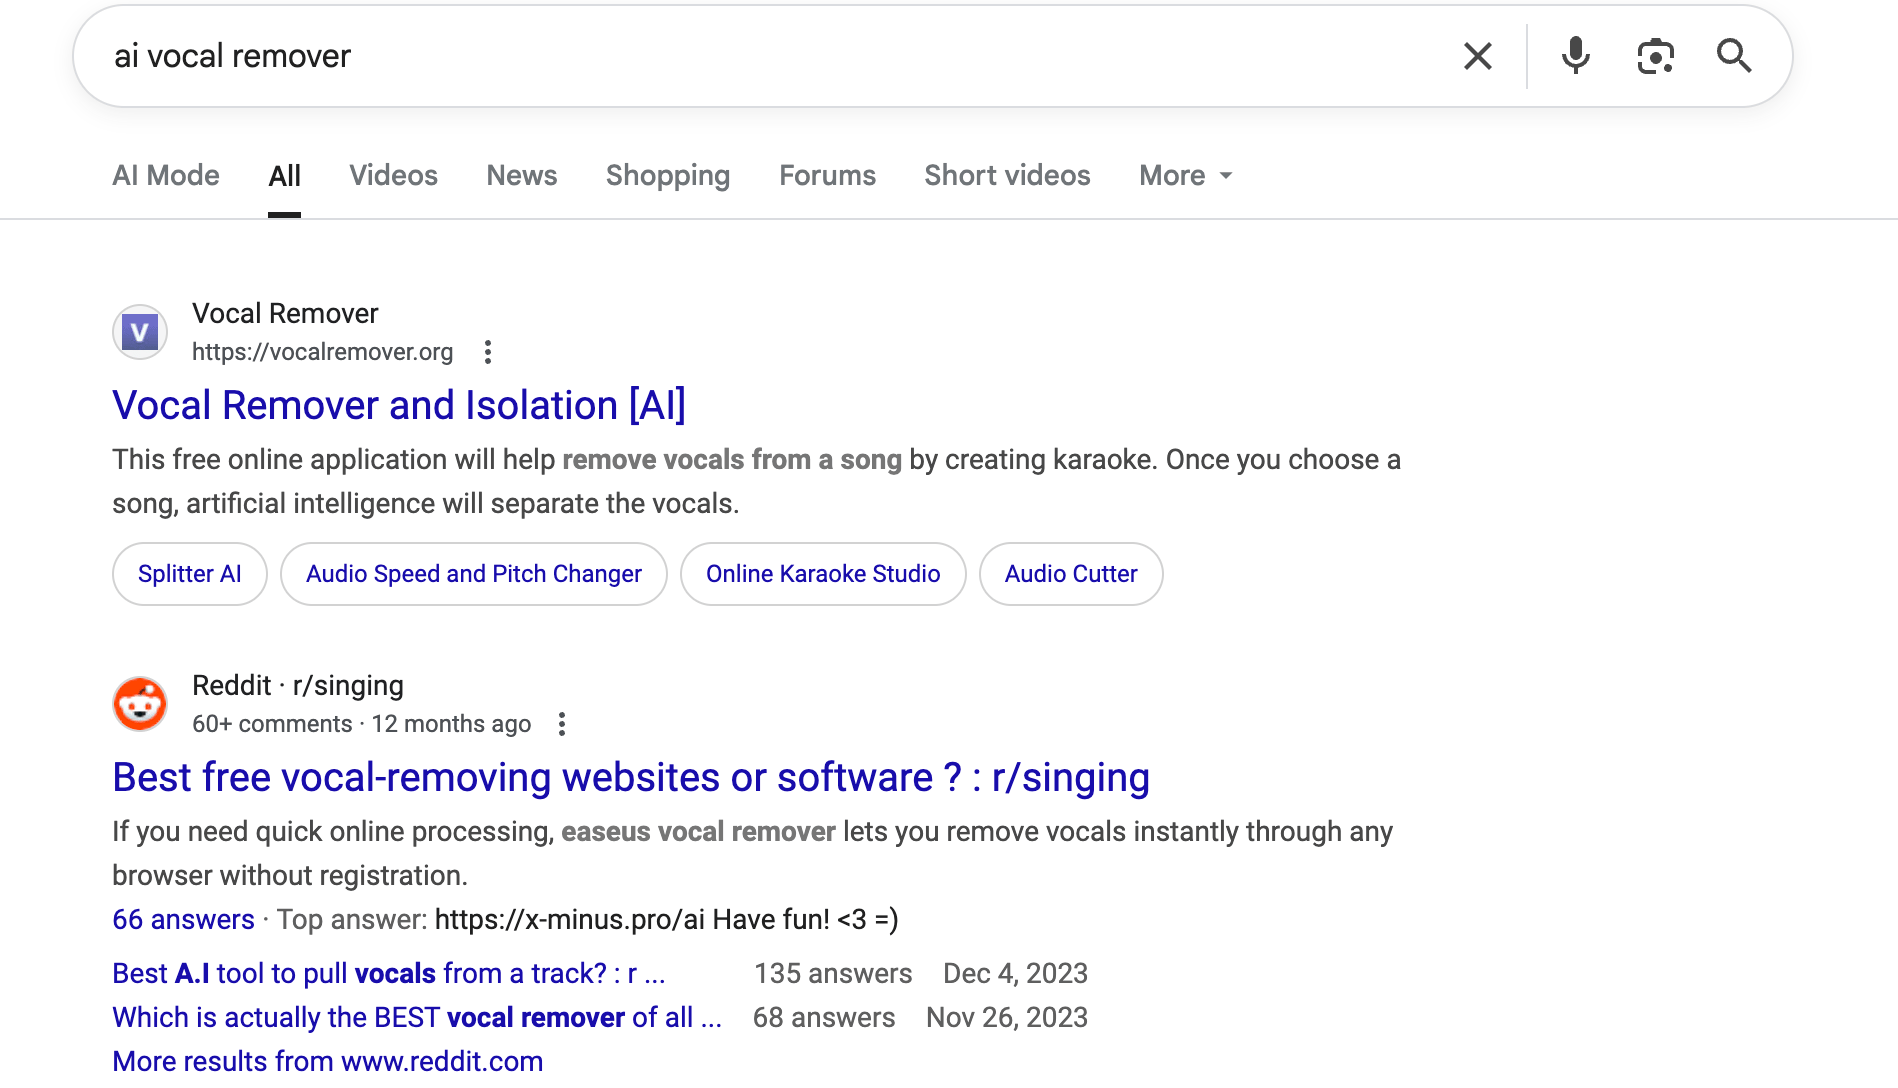Click the '135 answers' text
This screenshot has width=1898, height=1088.
(x=833, y=974)
